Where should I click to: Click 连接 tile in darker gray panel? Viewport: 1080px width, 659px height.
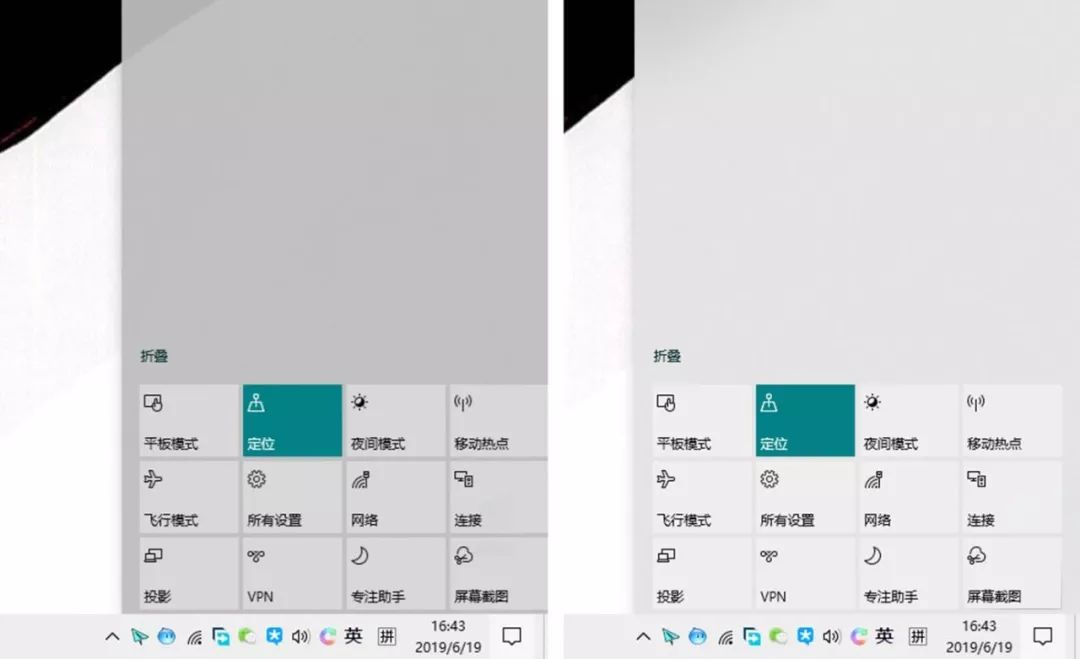498,497
